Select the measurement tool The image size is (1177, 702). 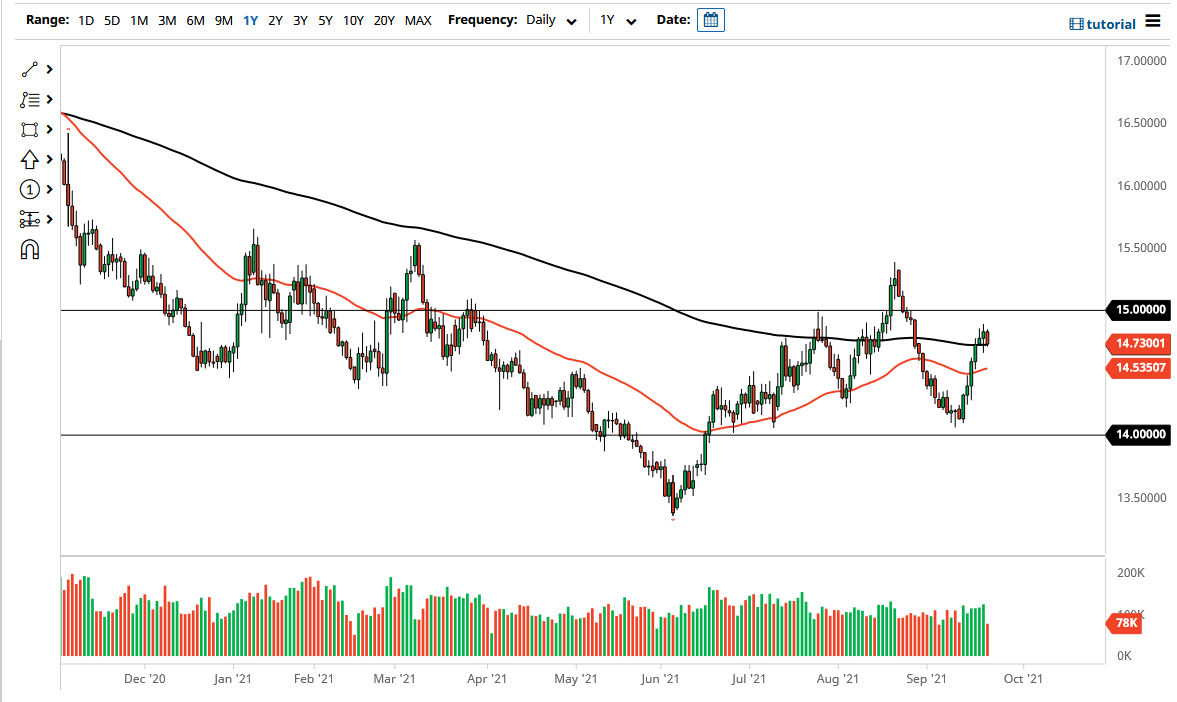coord(30,219)
